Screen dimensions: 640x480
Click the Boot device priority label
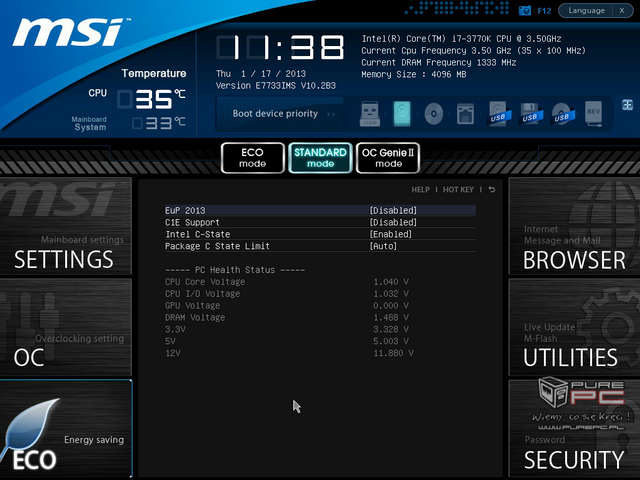[x=275, y=113]
